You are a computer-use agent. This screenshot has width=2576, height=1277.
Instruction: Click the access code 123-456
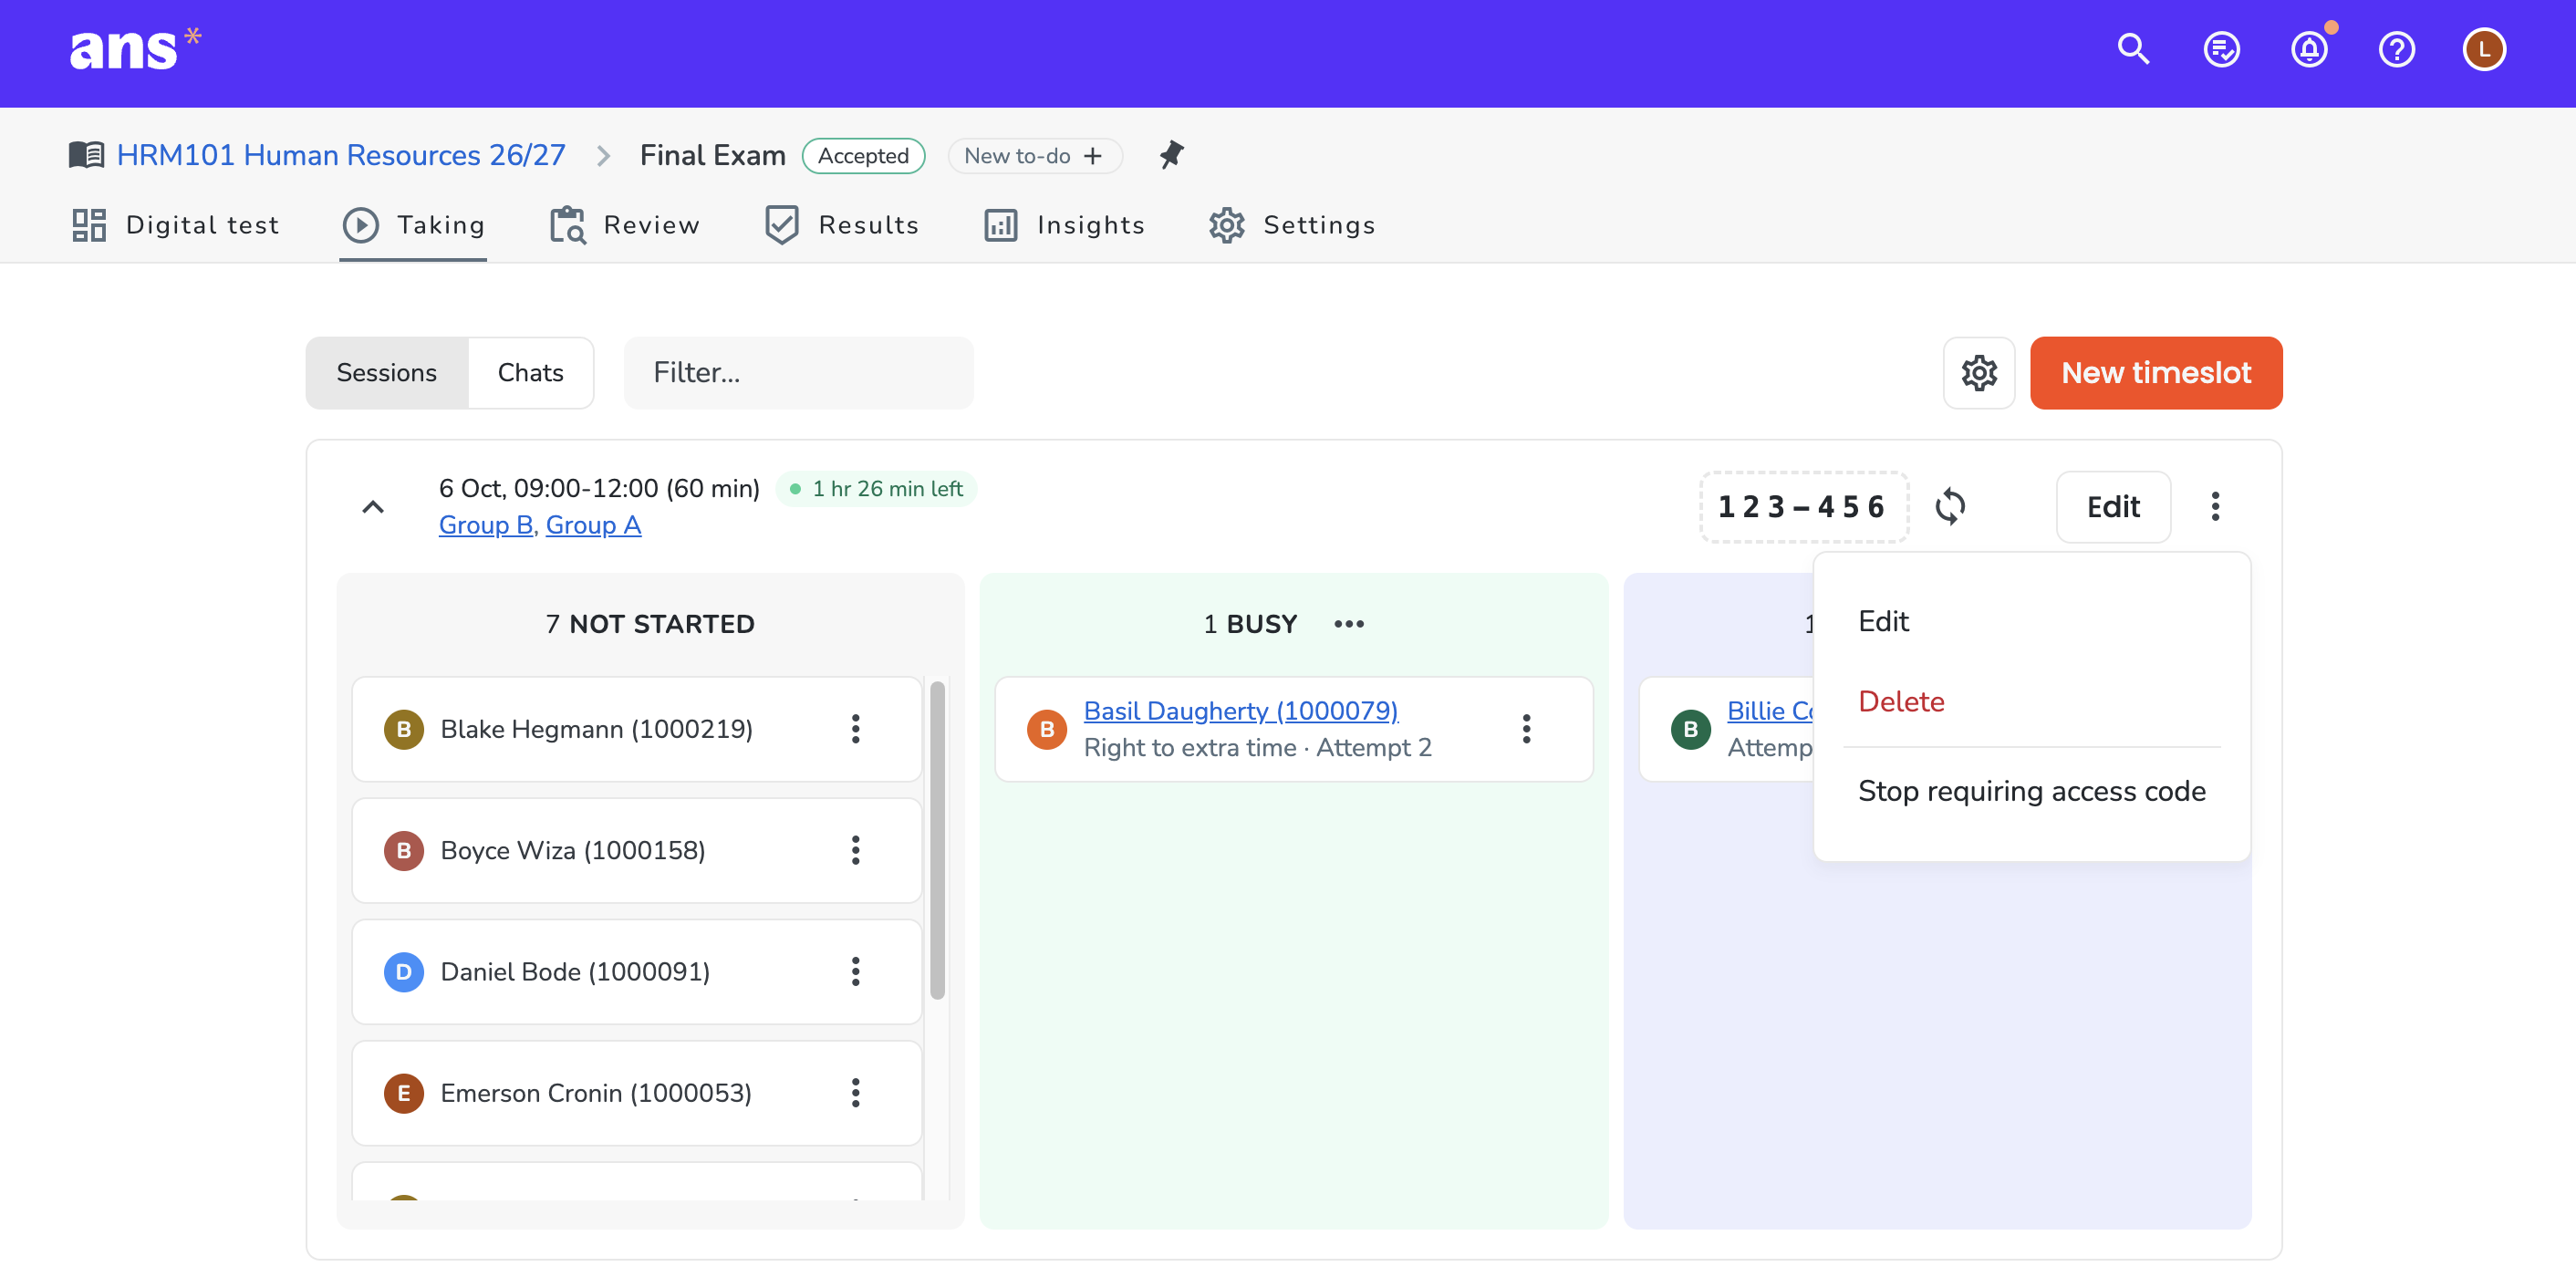coord(1803,507)
